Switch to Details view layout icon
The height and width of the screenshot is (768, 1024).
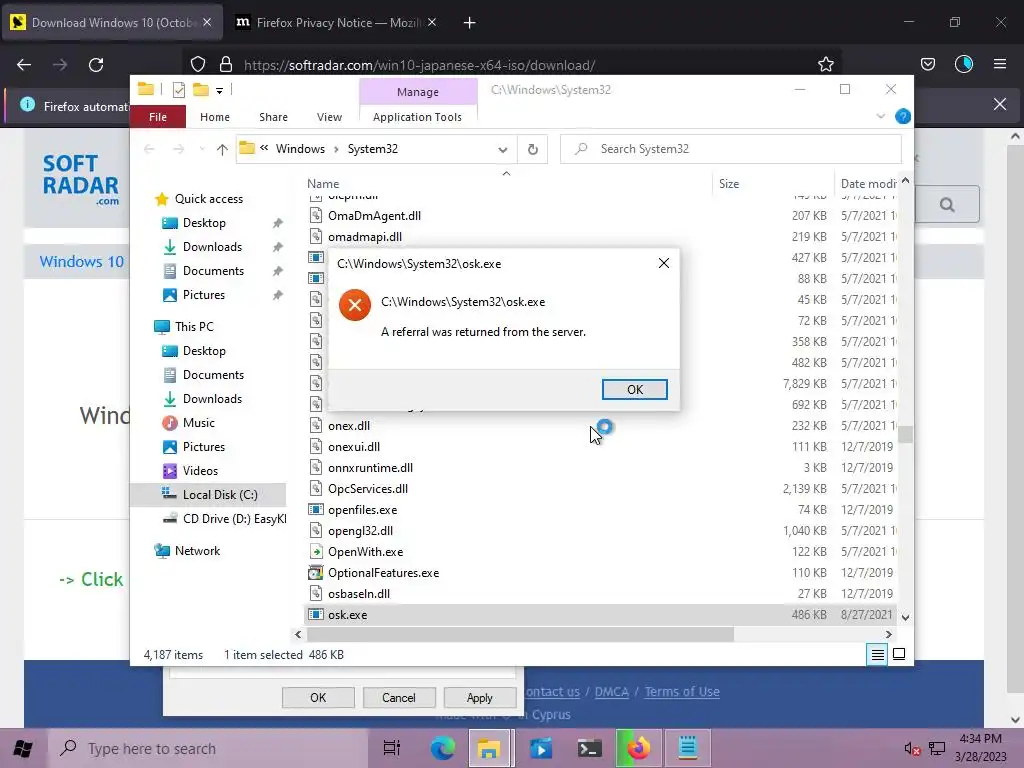[878, 654]
